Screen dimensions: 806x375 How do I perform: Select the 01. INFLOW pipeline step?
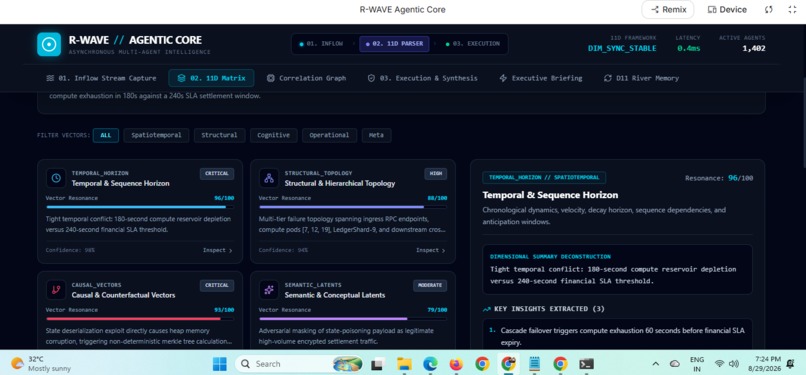click(321, 44)
